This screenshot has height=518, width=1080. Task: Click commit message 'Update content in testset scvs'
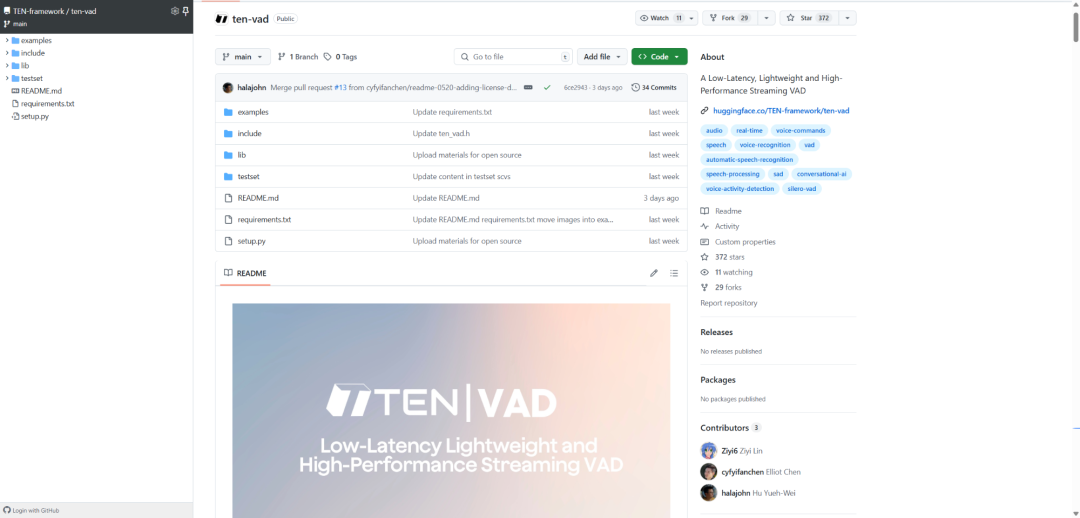point(461,176)
